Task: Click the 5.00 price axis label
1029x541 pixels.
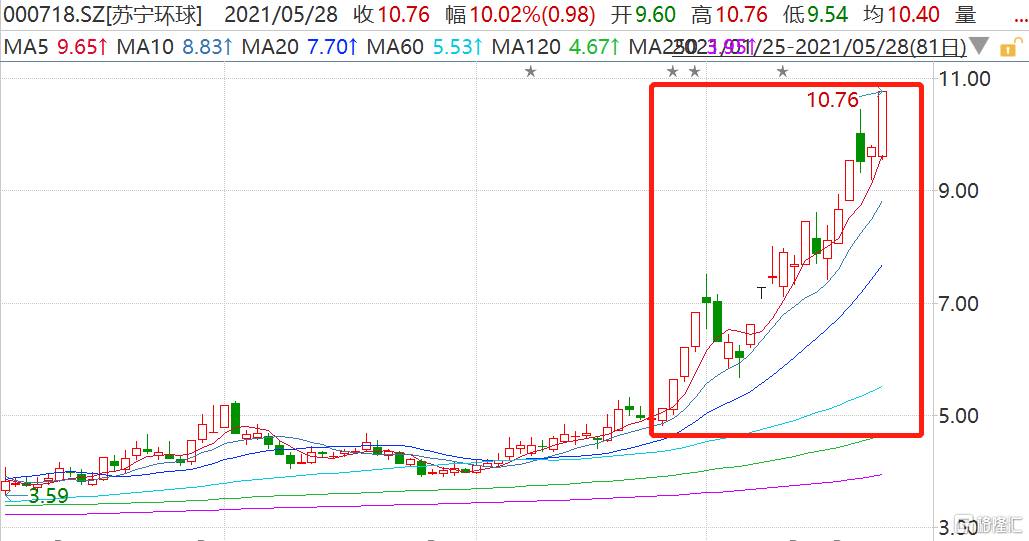Action: pos(959,416)
